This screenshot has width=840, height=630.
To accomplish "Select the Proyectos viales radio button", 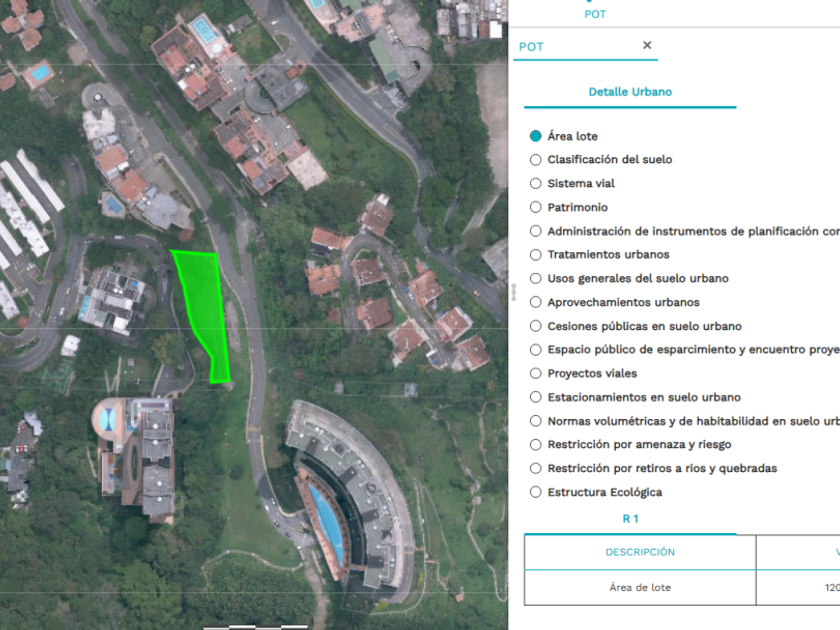I will tap(536, 374).
